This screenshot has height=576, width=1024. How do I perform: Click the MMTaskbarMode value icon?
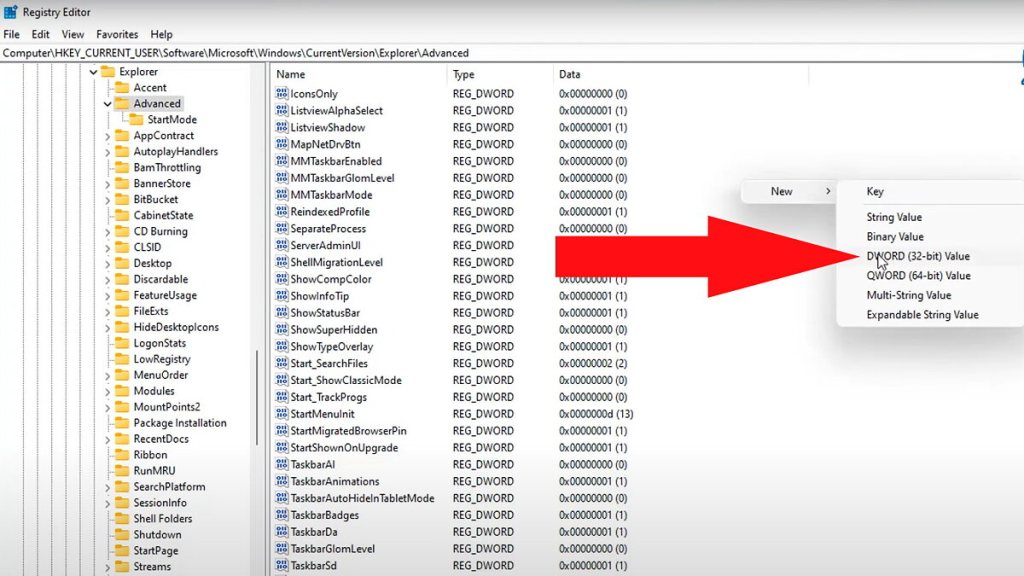(281, 195)
